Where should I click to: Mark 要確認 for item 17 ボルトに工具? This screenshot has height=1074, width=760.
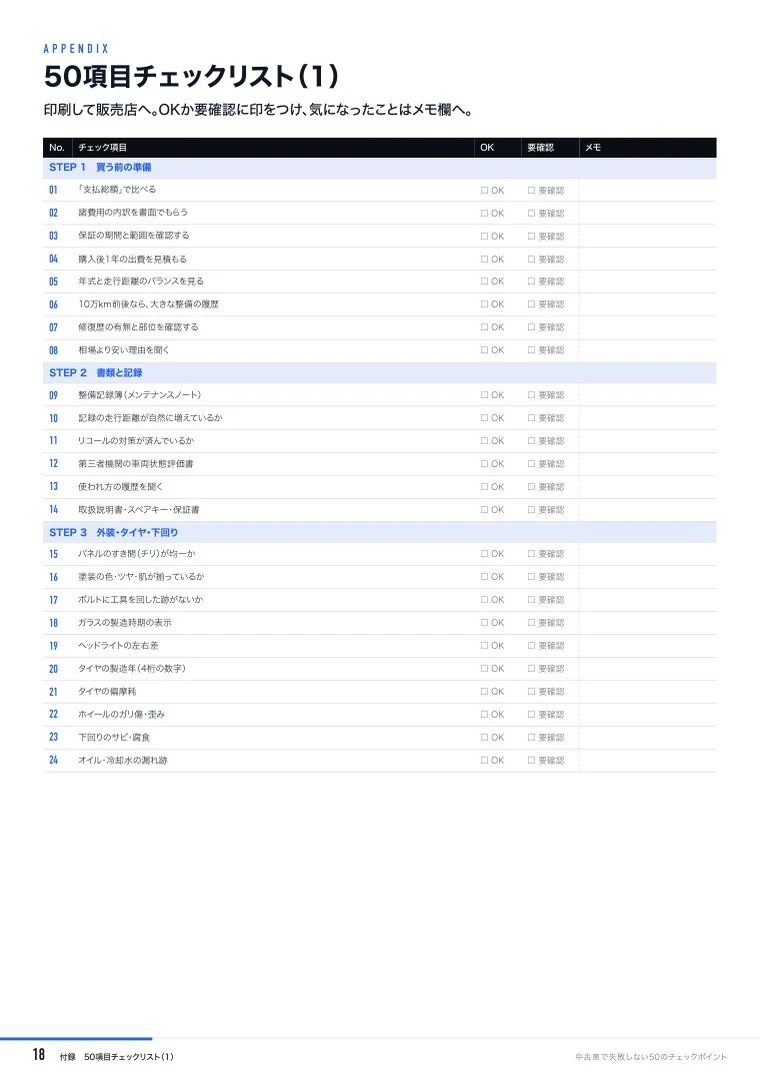click(x=531, y=599)
